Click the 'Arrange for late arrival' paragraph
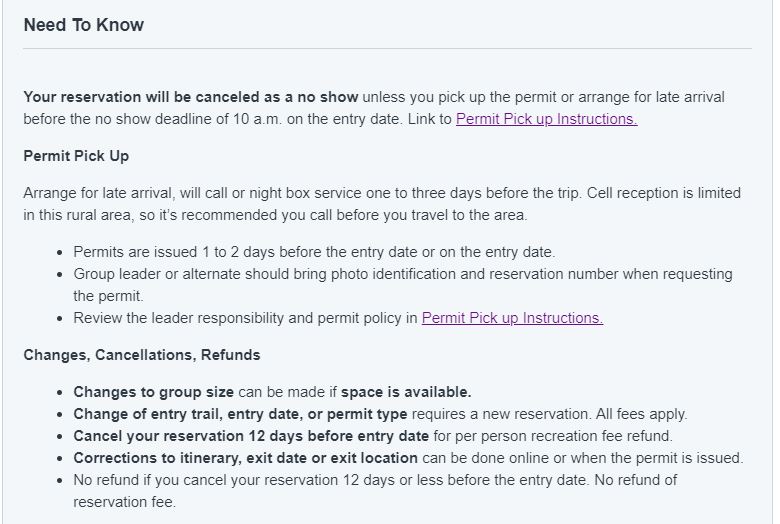 point(382,204)
